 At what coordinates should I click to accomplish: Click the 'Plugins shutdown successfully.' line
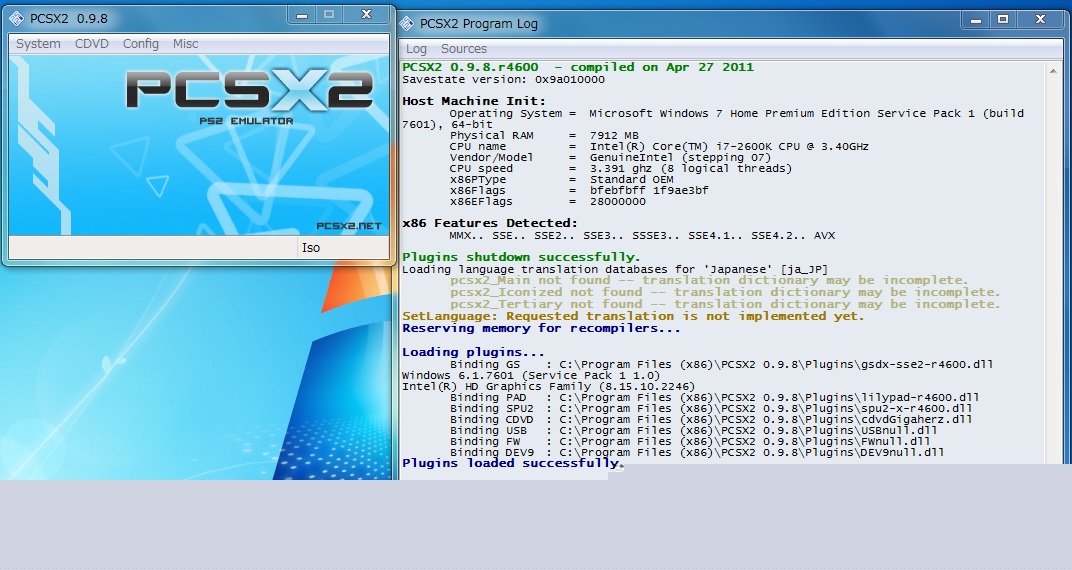click(x=522, y=257)
